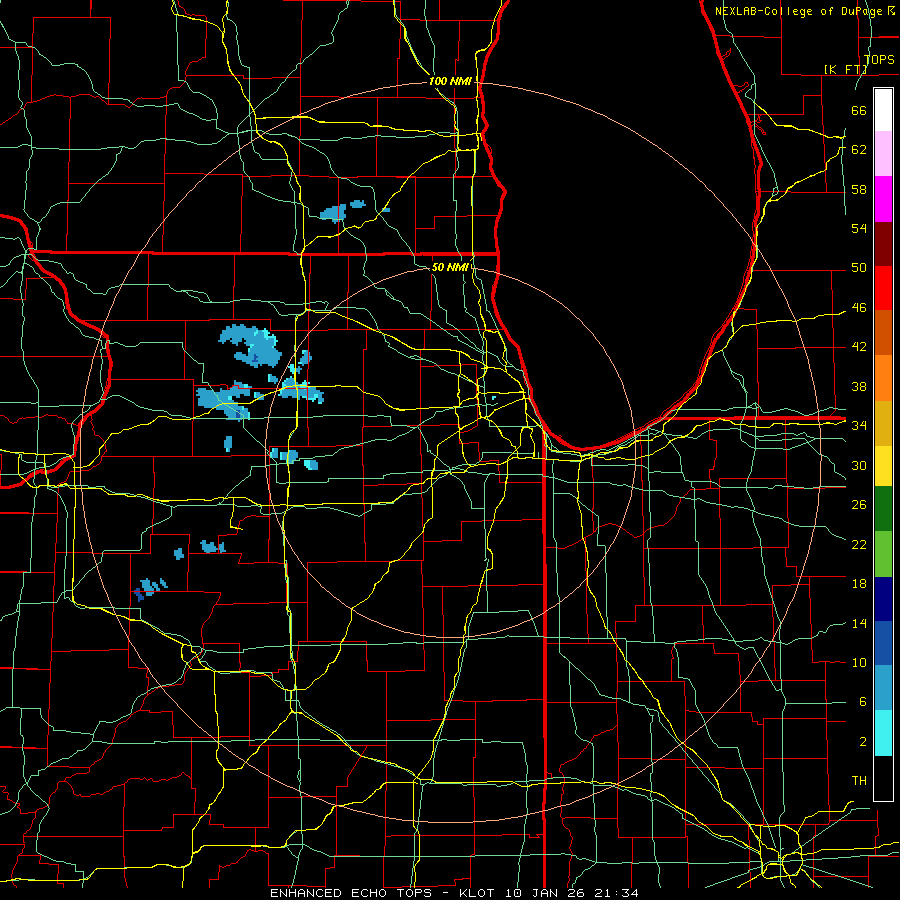Viewport: 900px width, 900px height.
Task: Select the dark green legend swatch
Action: click(x=883, y=509)
